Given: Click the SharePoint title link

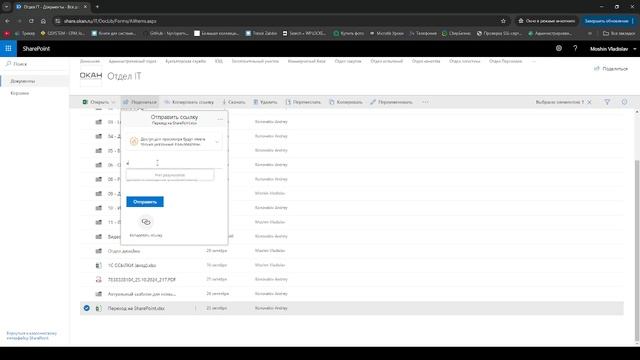Looking at the screenshot, I should tap(36, 49).
